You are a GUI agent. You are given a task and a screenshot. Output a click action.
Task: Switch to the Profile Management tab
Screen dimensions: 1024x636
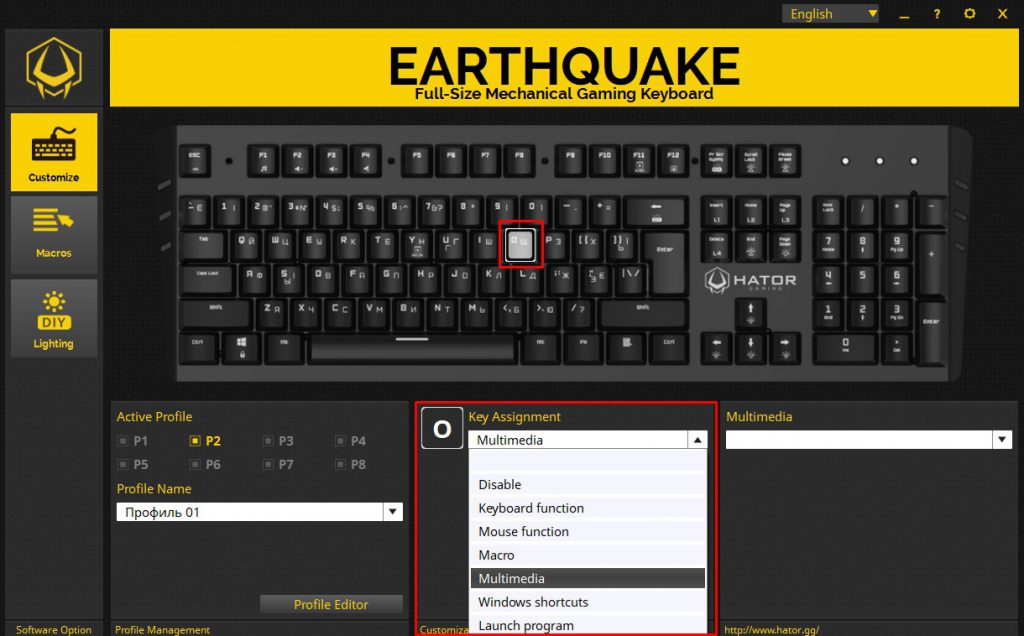pos(161,630)
